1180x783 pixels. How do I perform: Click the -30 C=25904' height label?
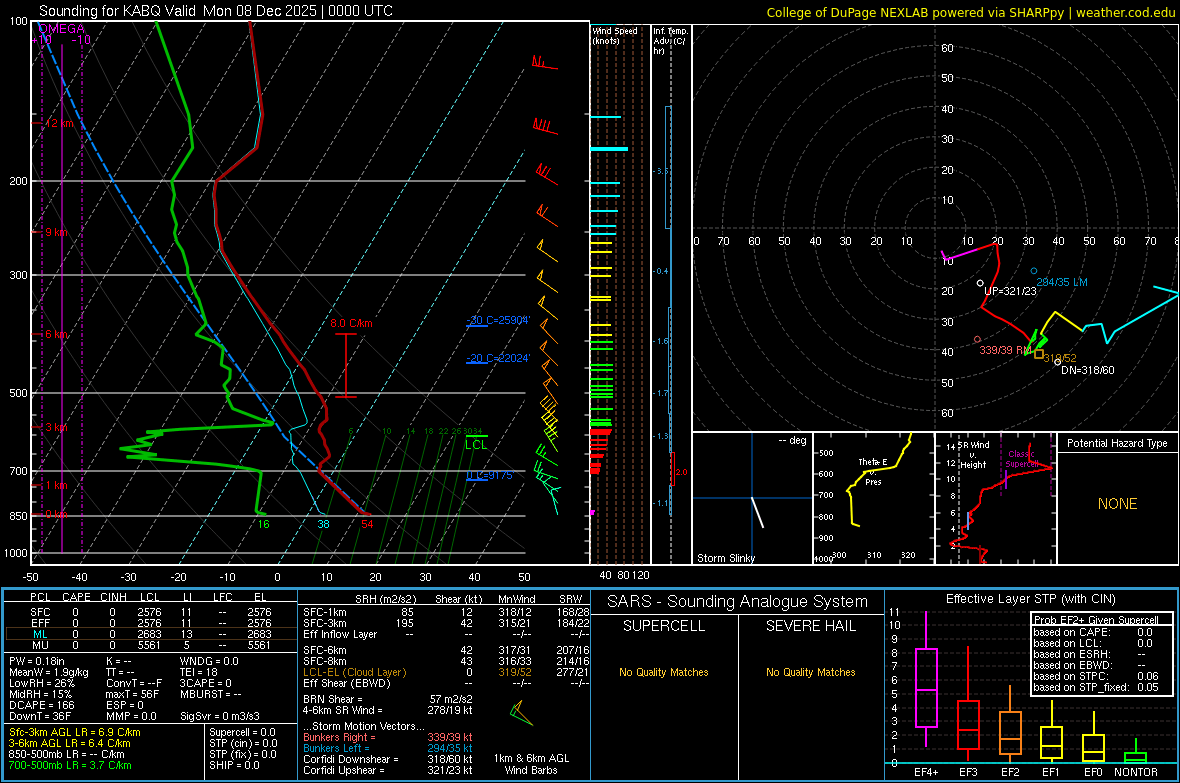click(x=498, y=320)
